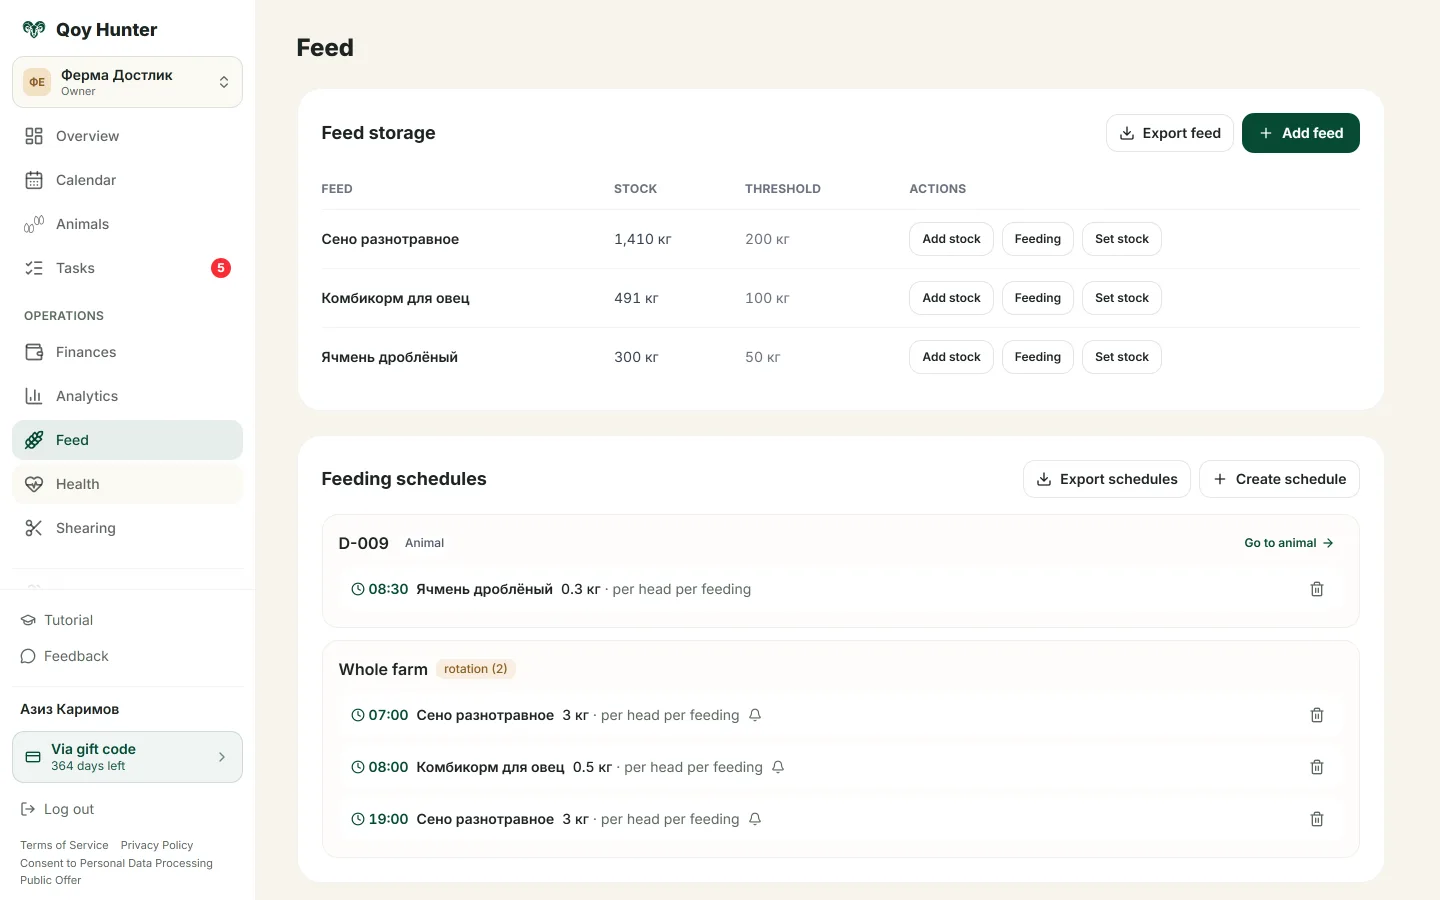
Task: Open Consent to Personal Data Processing
Action: [116, 863]
